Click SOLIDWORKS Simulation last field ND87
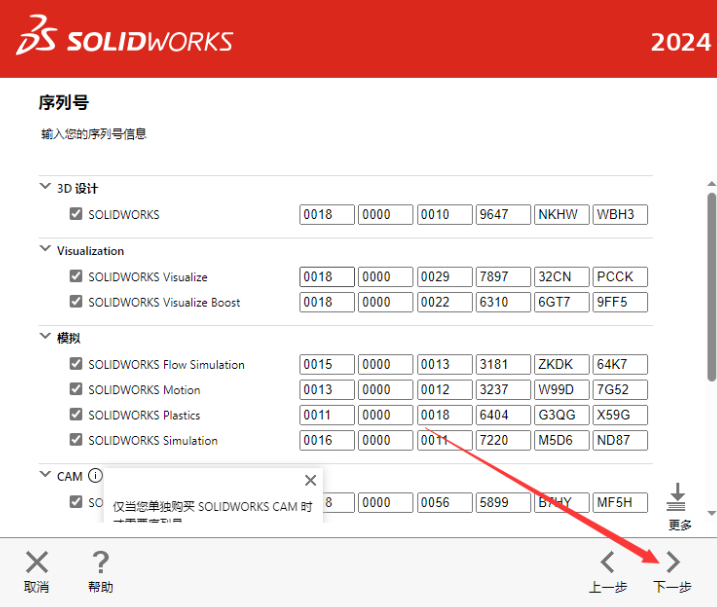Screen dimensions: 717x607 click(620, 440)
